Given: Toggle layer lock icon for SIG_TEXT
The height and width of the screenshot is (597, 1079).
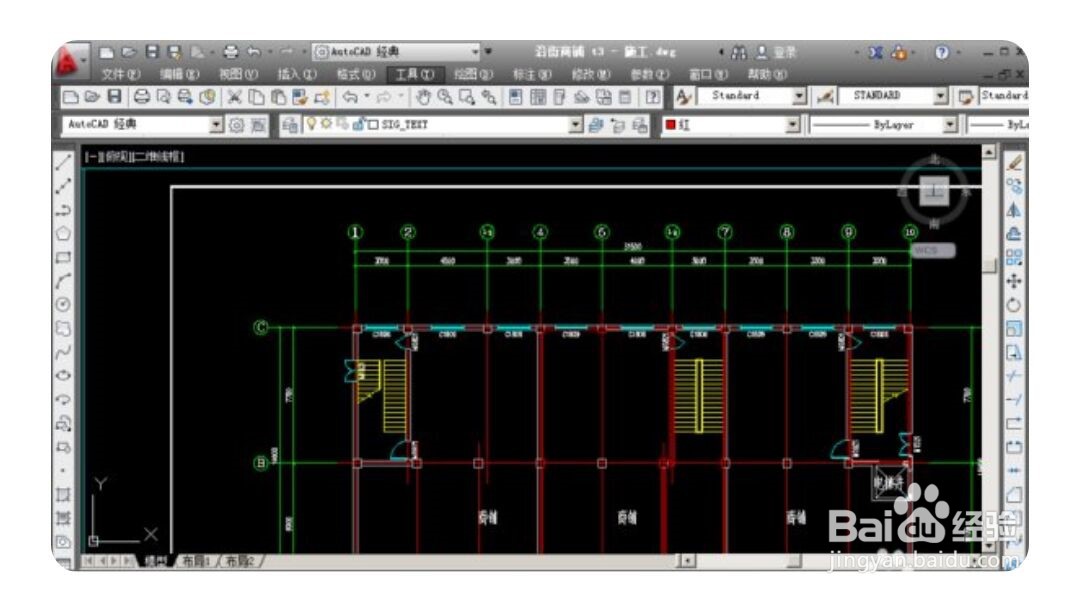Looking at the screenshot, I should pos(359,124).
